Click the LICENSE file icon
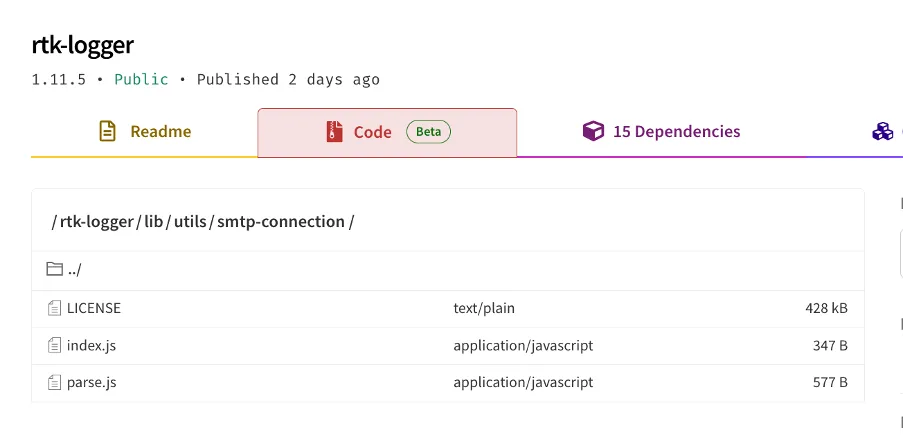Viewport: 904px width, 446px height. click(54, 308)
